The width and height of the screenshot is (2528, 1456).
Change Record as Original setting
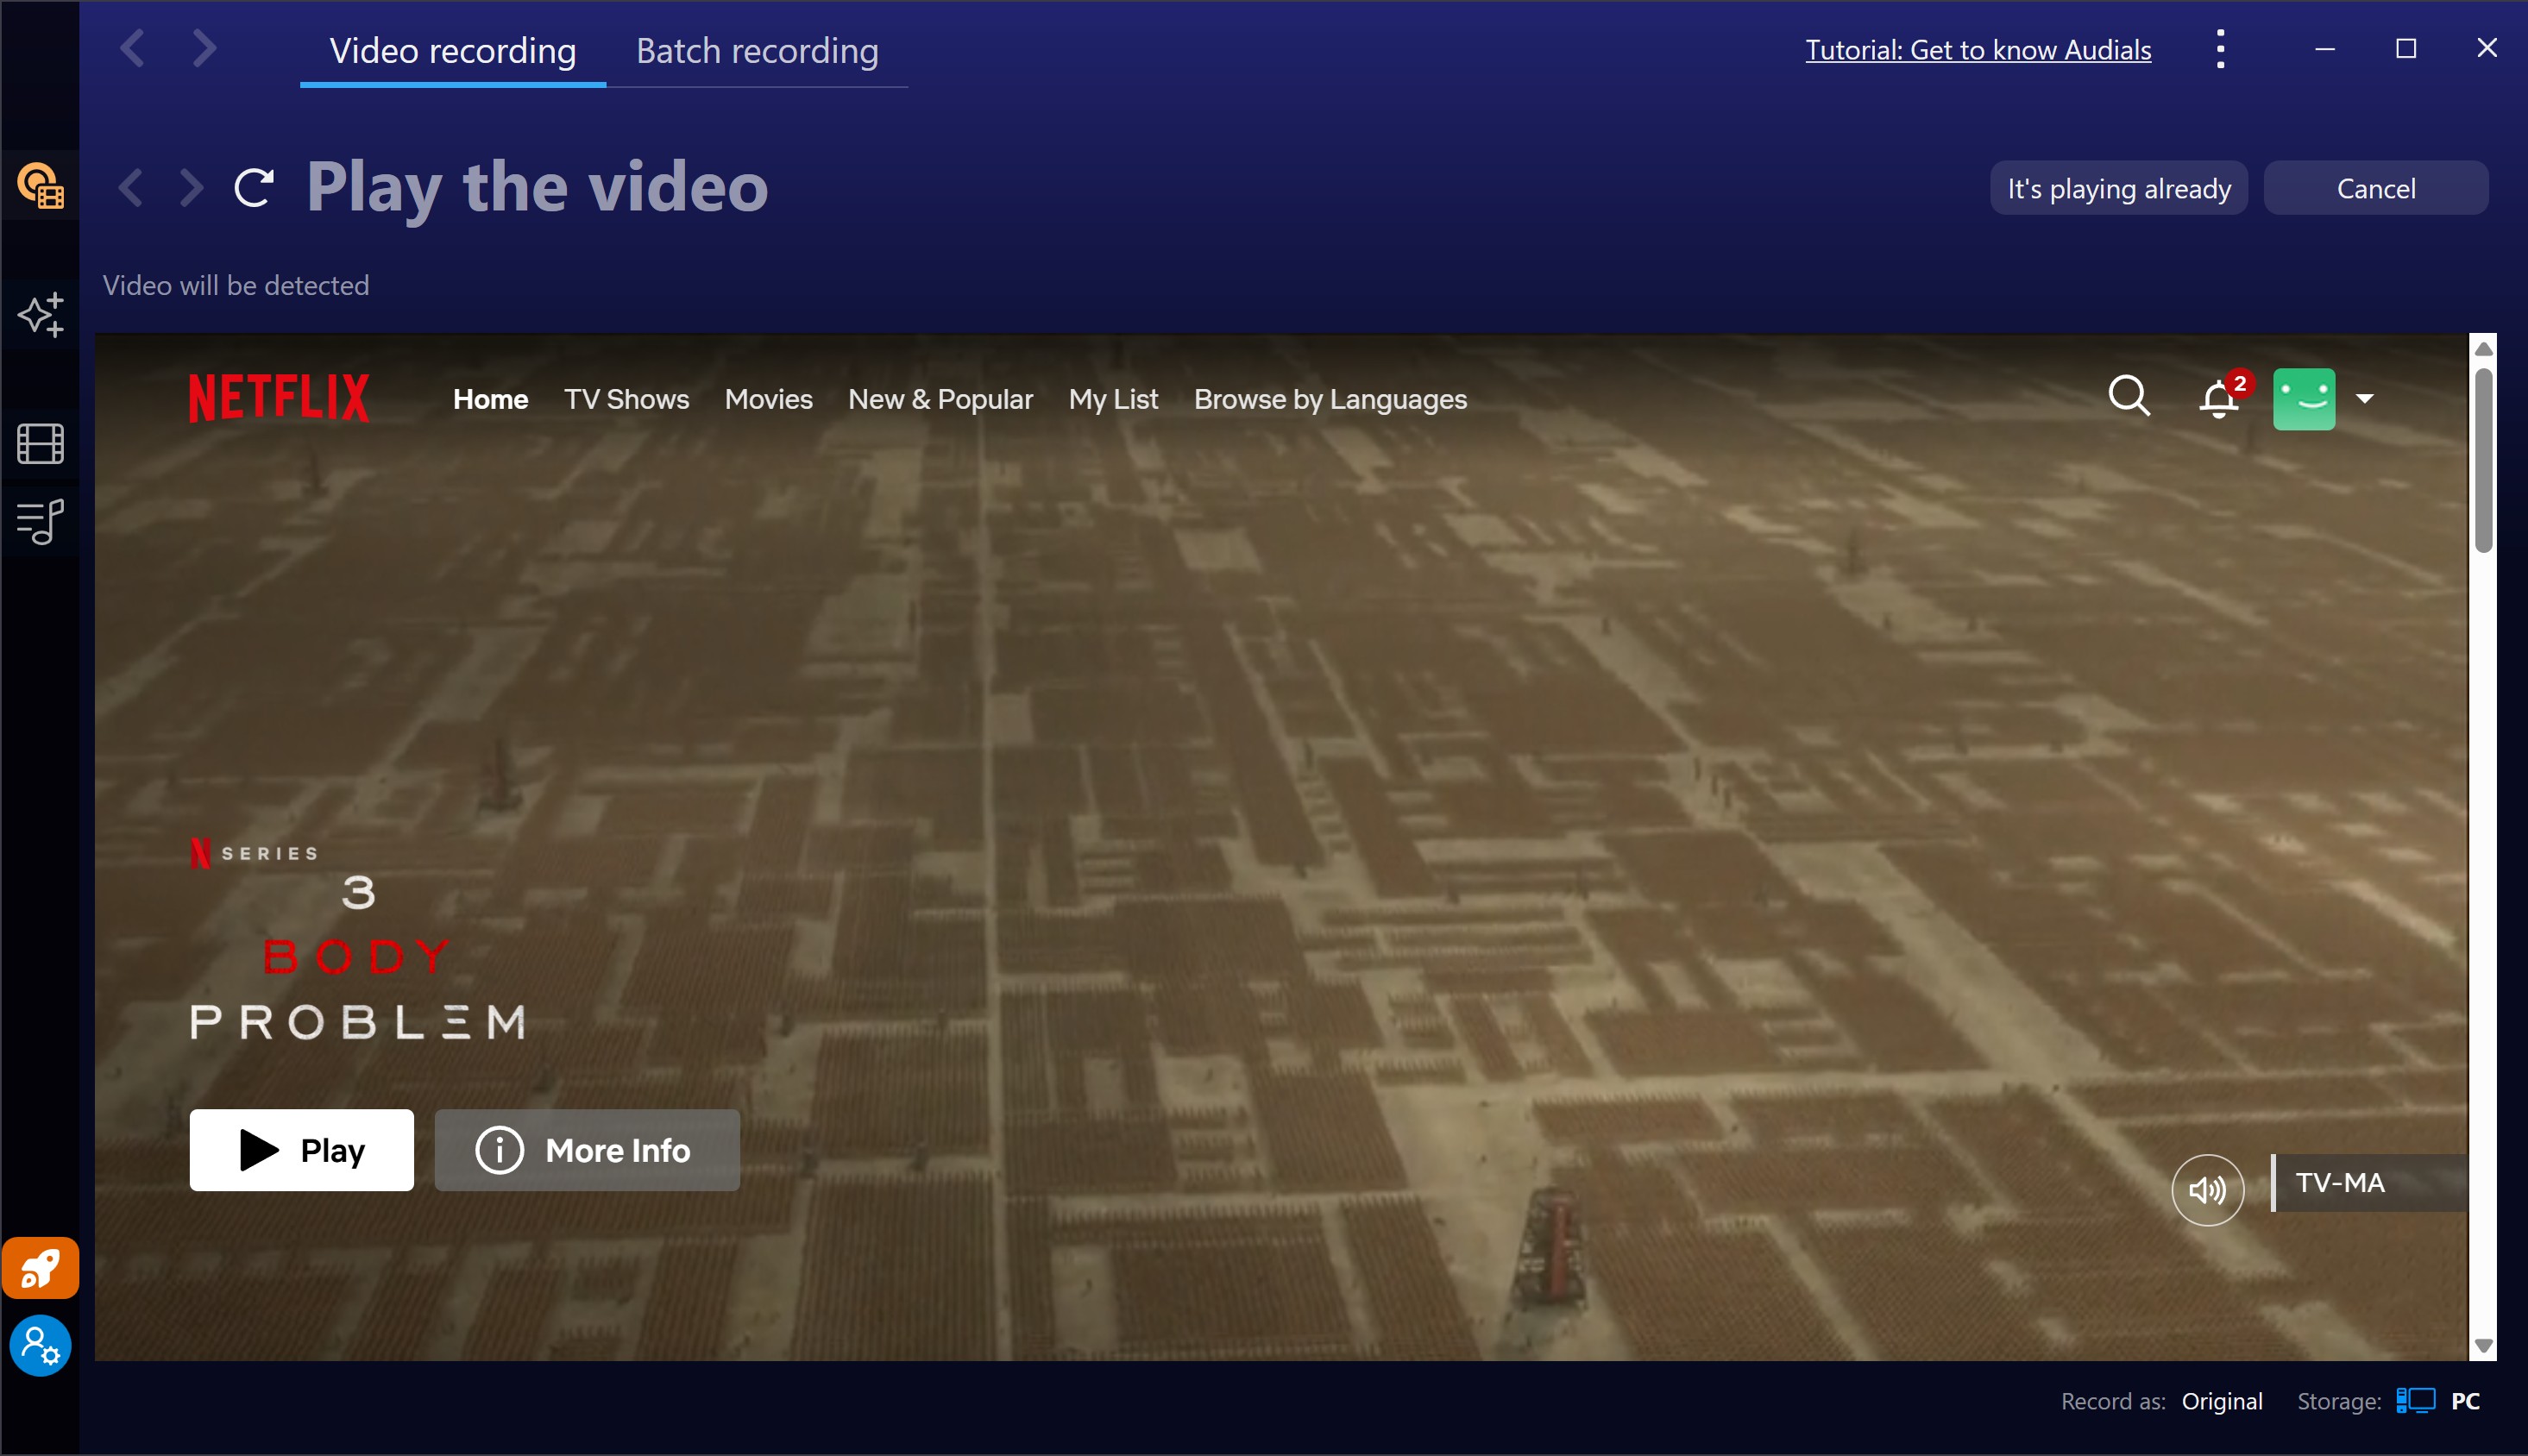coord(2222,1401)
